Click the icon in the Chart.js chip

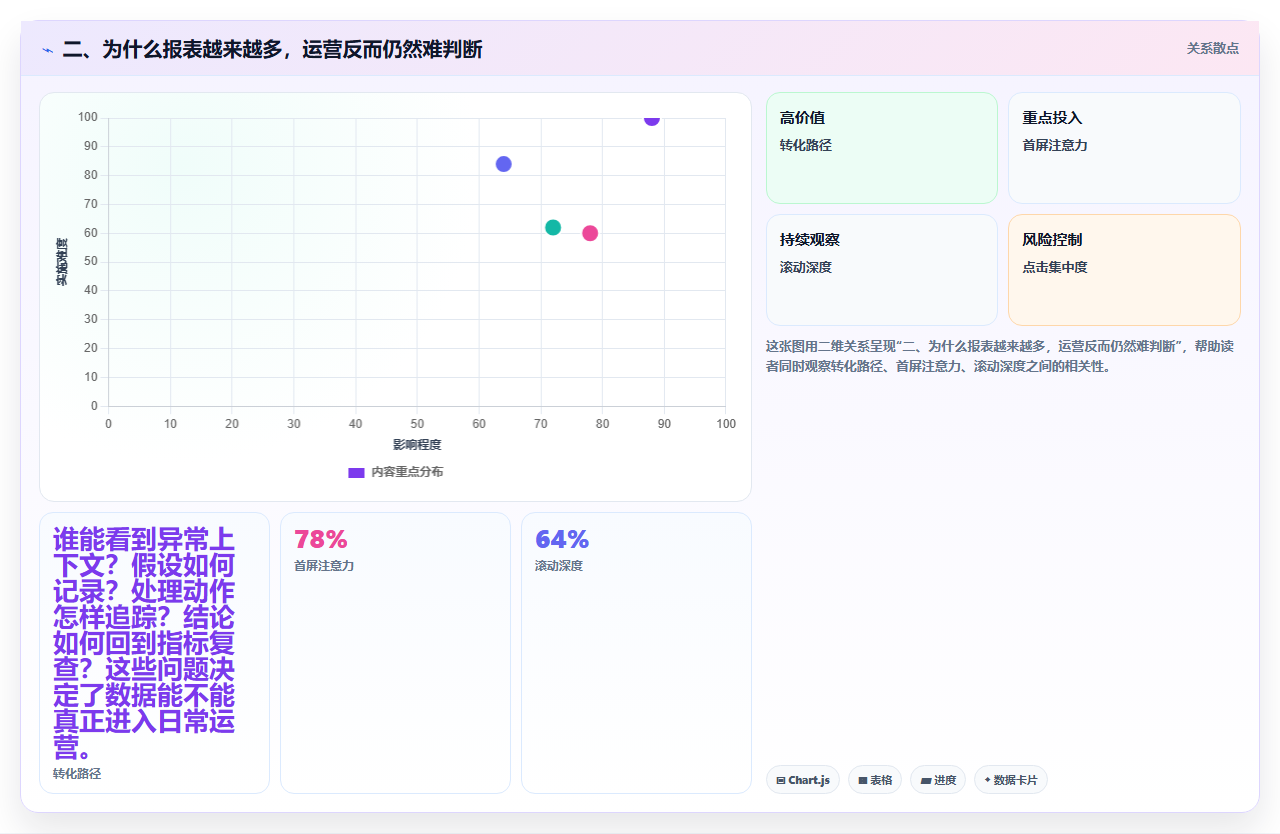pyautogui.click(x=780, y=780)
